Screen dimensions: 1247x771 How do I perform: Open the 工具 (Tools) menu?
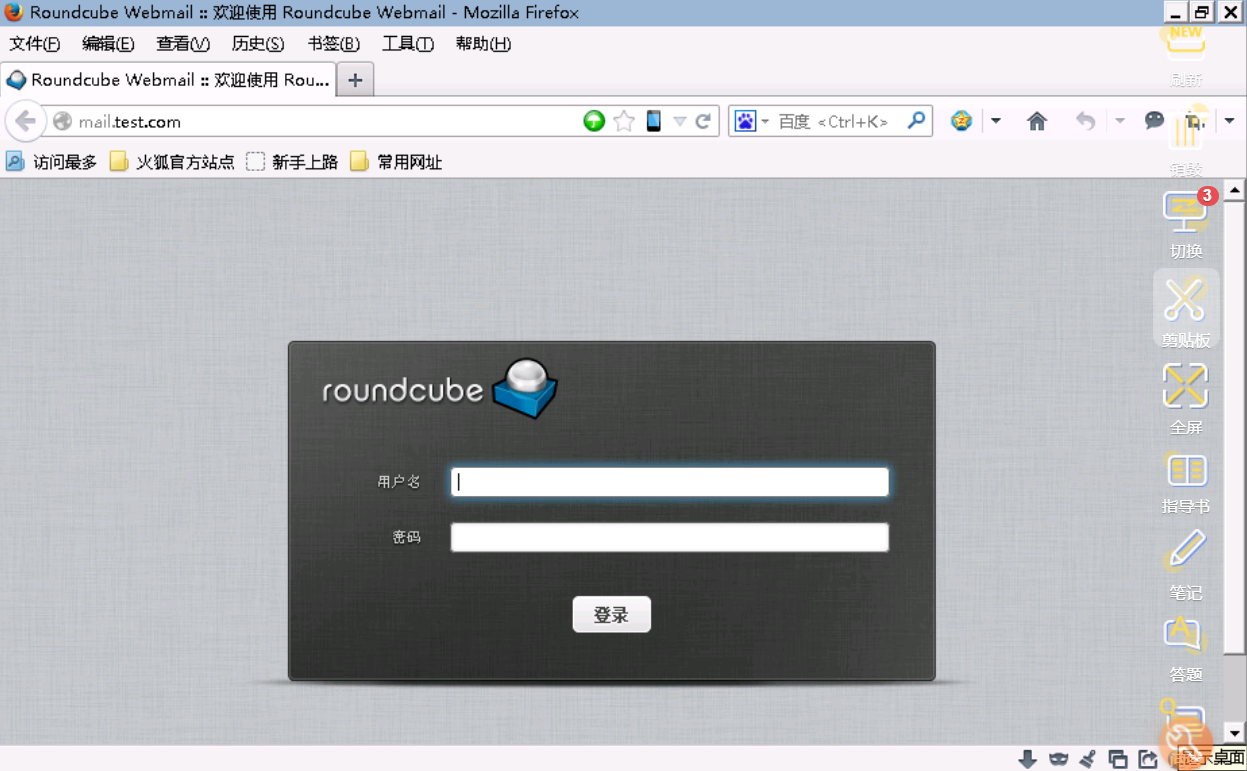pyautogui.click(x=408, y=44)
